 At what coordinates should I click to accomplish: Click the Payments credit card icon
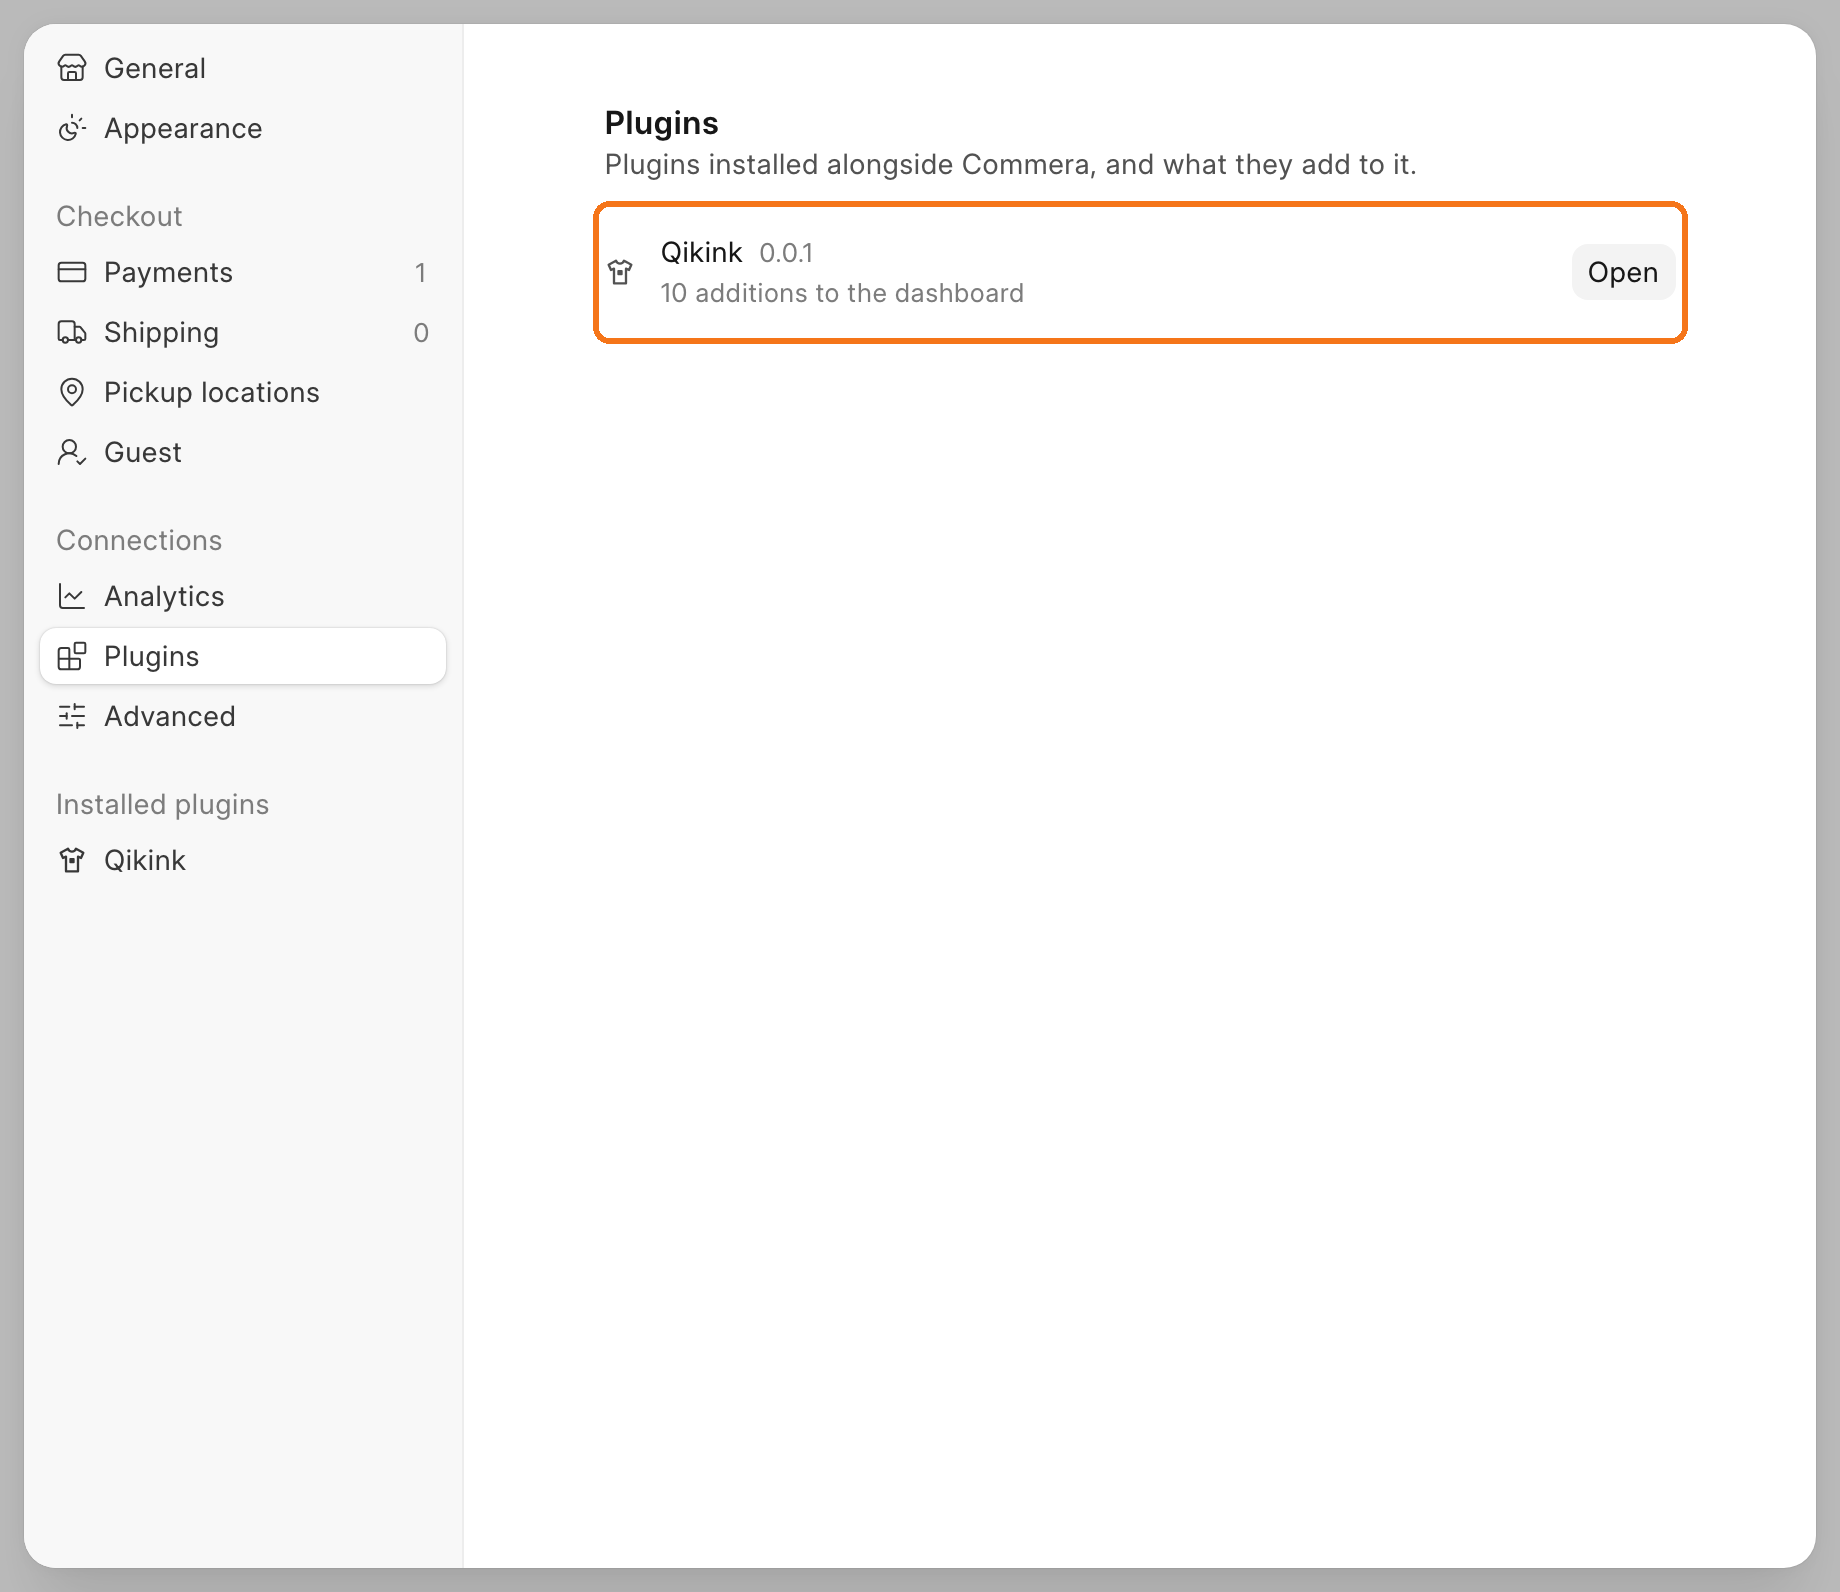pyautogui.click(x=72, y=272)
